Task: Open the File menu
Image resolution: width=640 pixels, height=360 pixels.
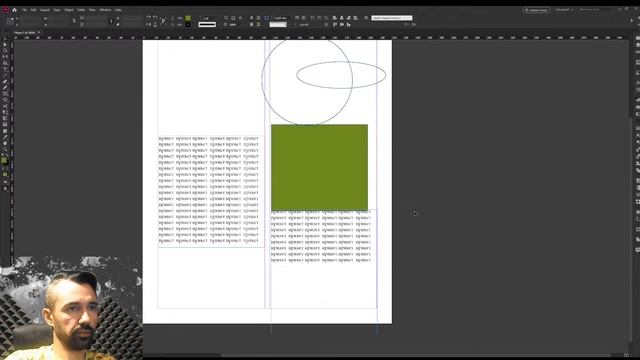Action: click(24, 10)
